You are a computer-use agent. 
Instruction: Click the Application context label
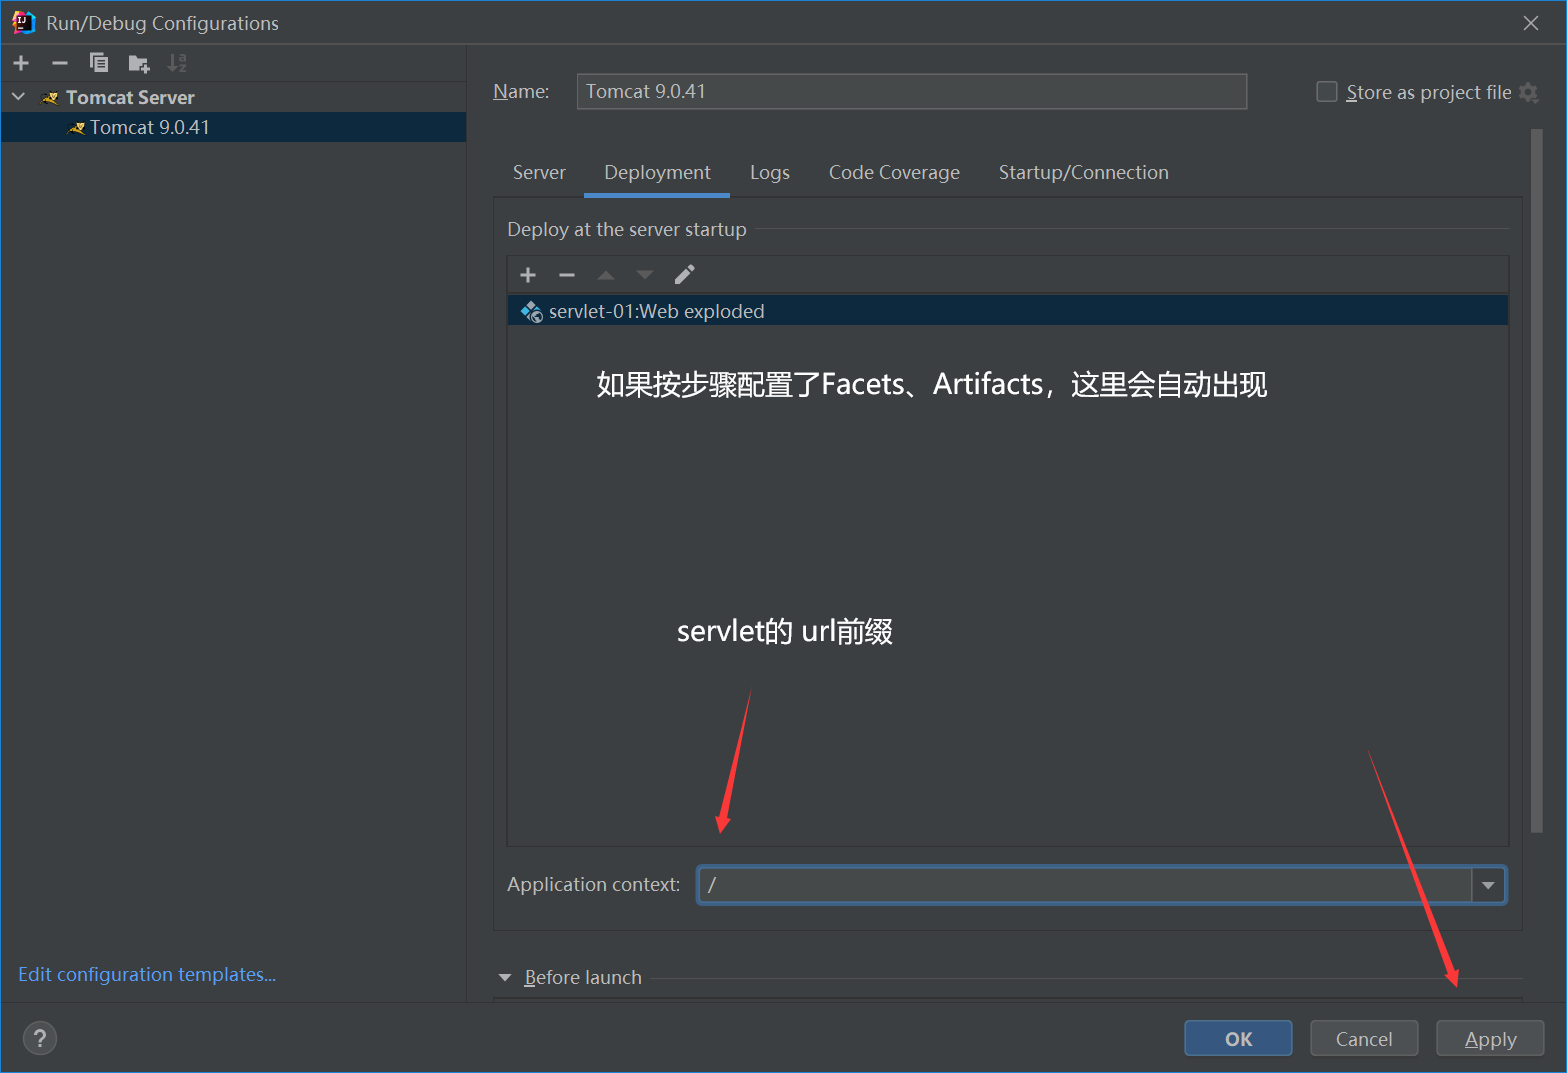pyautogui.click(x=593, y=884)
